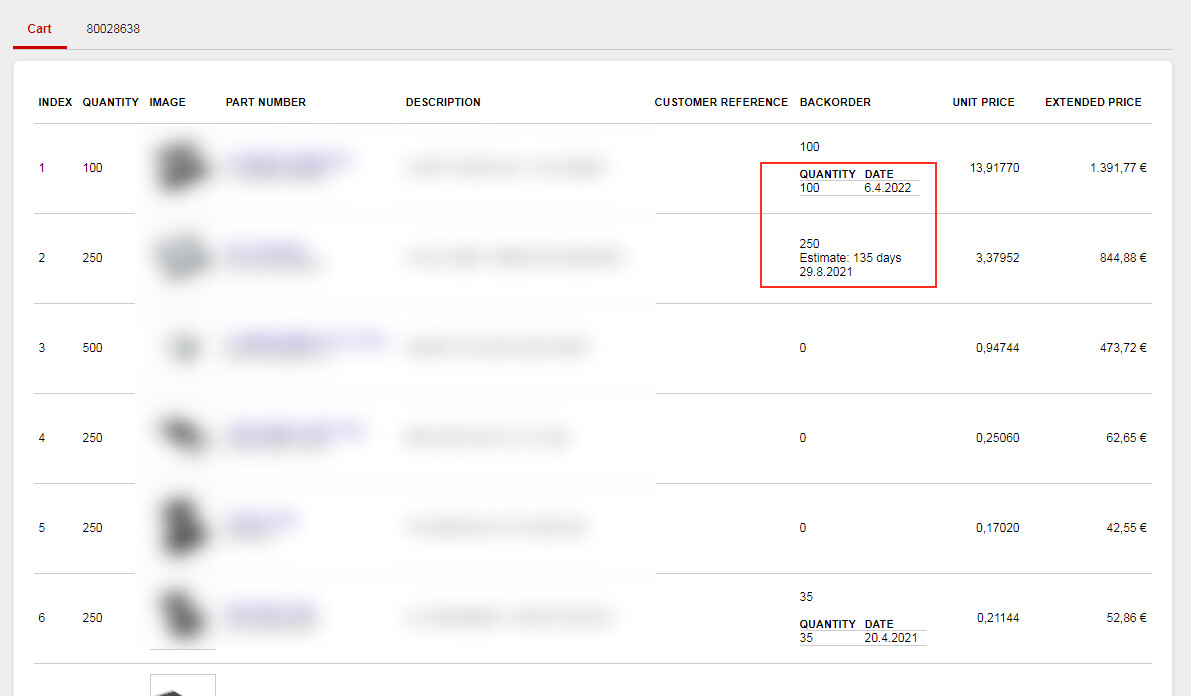Follow the part number link for index 3
This screenshot has width=1191, height=696.
point(305,341)
